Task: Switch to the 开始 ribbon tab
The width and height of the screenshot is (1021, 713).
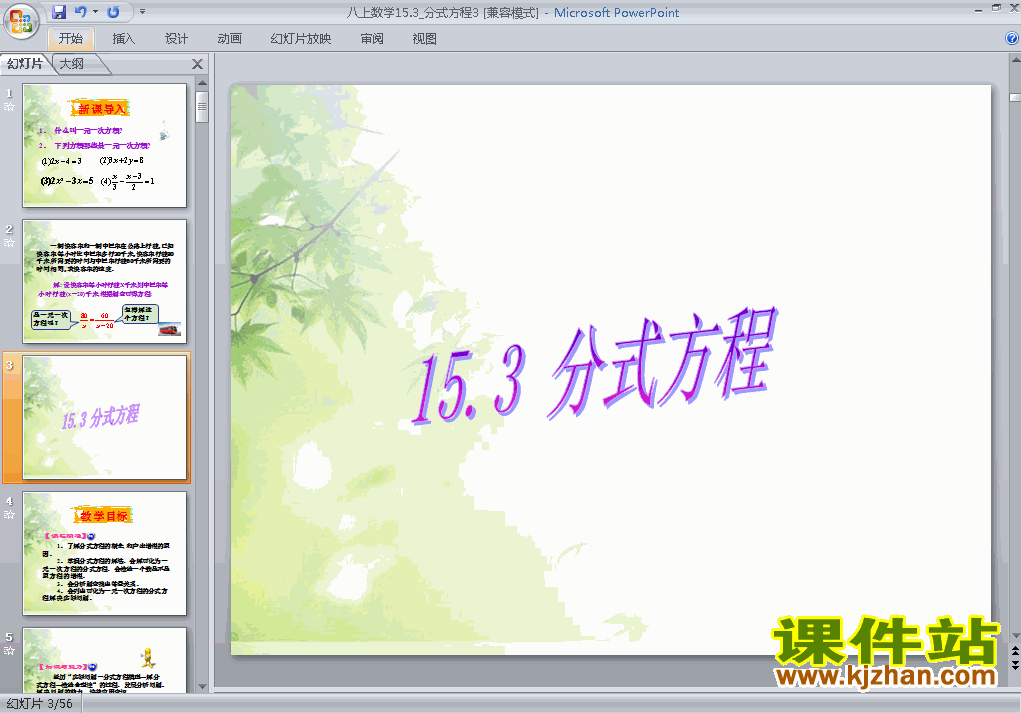Action: coord(70,39)
